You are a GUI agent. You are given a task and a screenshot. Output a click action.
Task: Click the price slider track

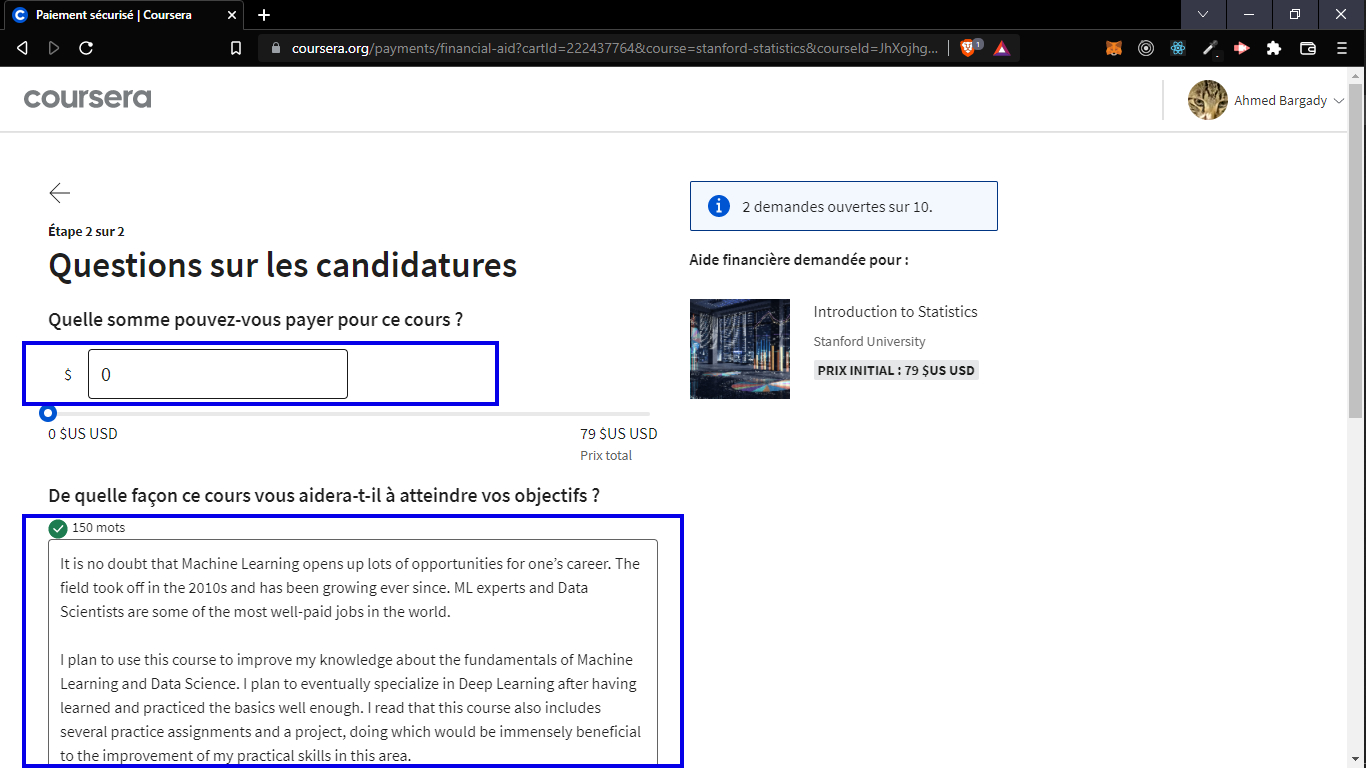pyautogui.click(x=349, y=413)
